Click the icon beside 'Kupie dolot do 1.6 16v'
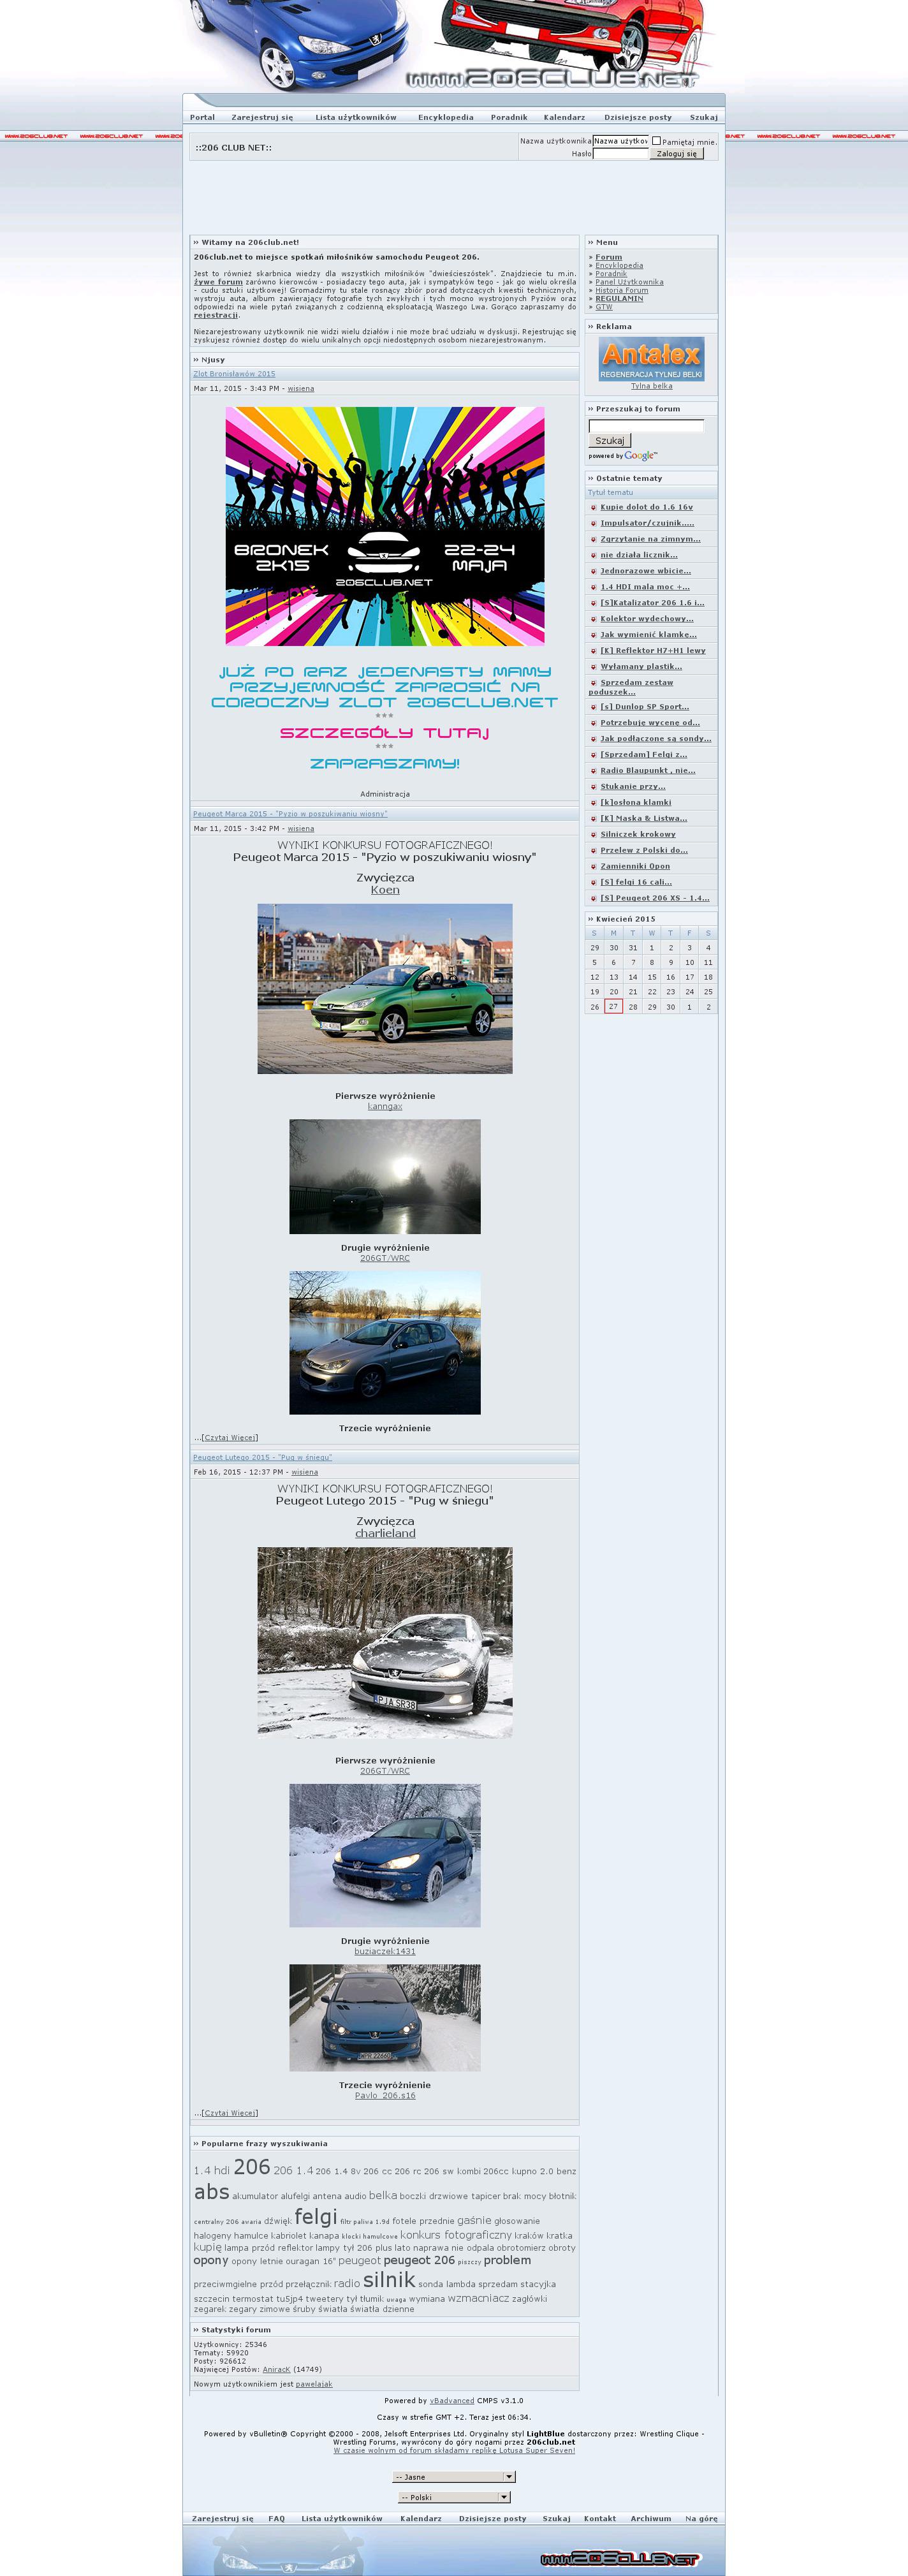Screen dimensions: 908x2576 coord(593,507)
